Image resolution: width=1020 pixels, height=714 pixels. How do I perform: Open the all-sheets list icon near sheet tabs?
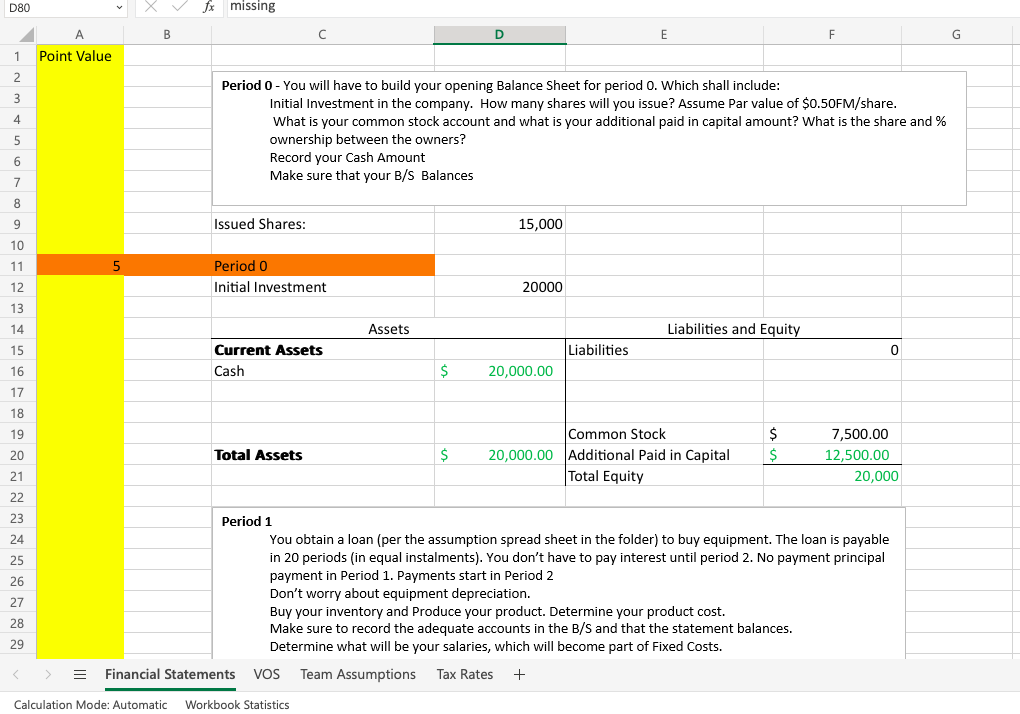click(x=79, y=674)
